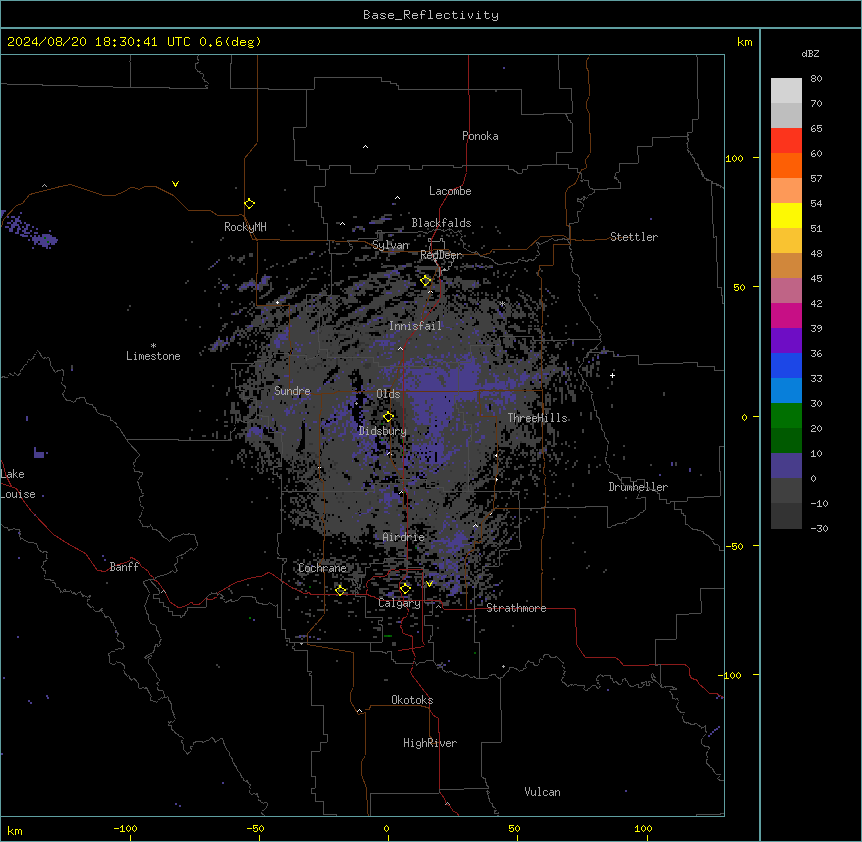Select the Cochrane city label
862x842 pixels.
322,568
